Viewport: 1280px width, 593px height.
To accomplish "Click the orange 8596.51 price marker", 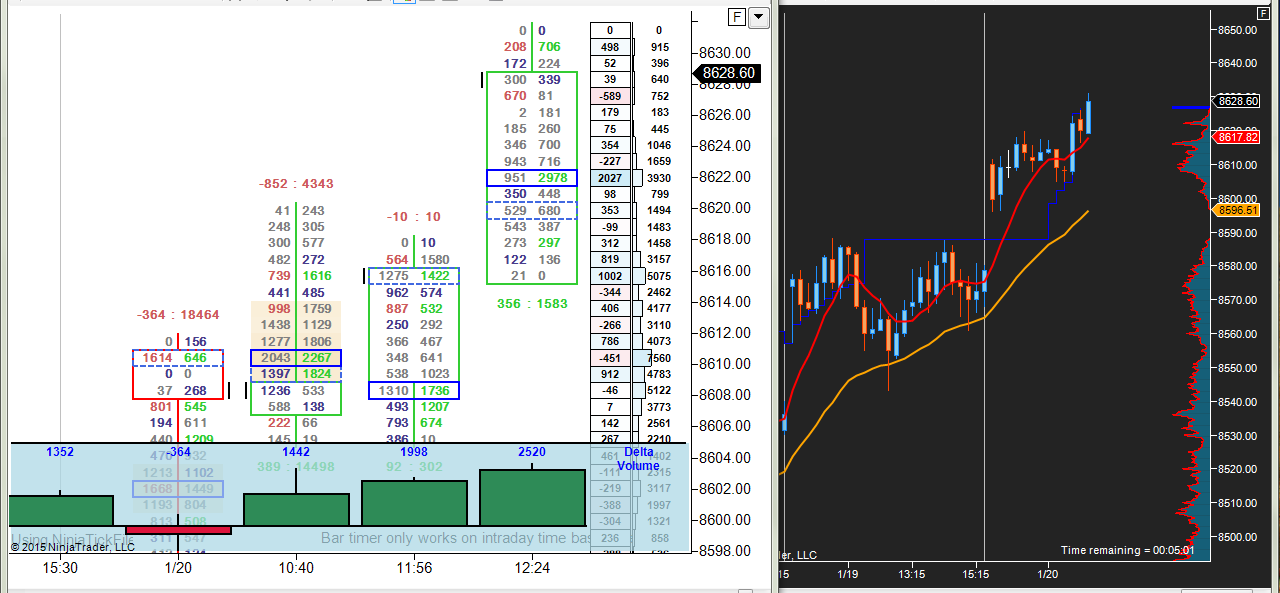I will [x=1238, y=210].
